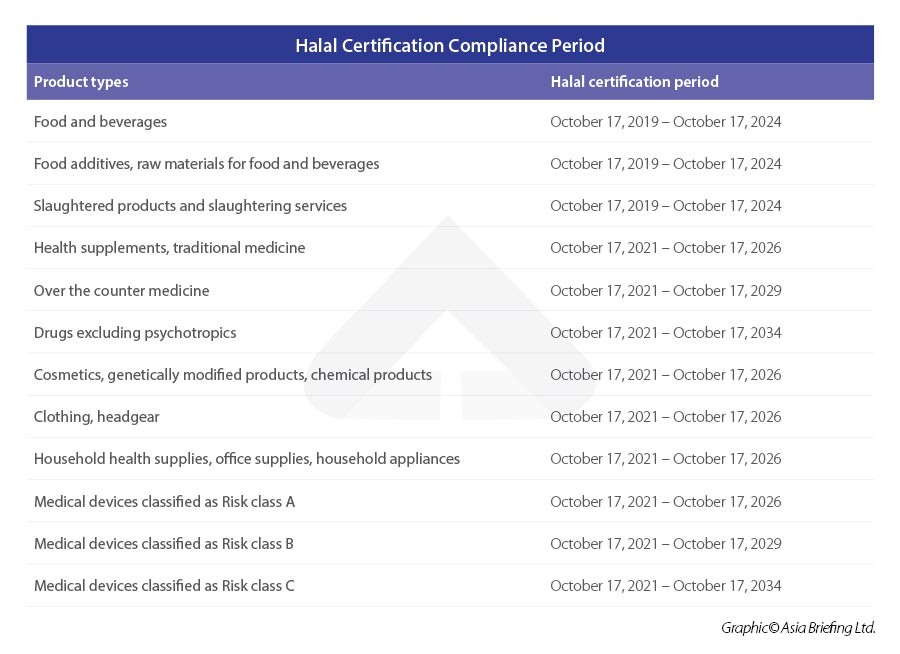Screen dimensions: 900x654
Task: Click 'Medical devices classified as Risk class A'
Action: pyautogui.click(x=164, y=502)
